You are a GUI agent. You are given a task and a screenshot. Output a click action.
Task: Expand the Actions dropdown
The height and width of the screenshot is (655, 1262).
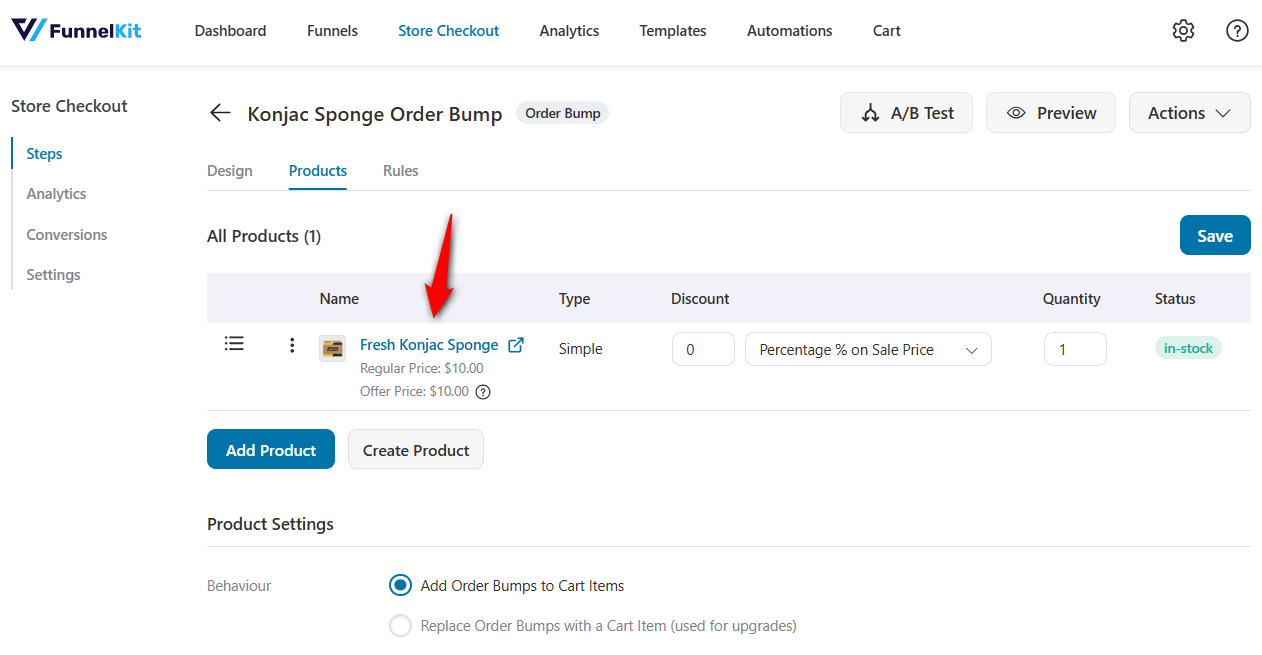tap(1189, 112)
